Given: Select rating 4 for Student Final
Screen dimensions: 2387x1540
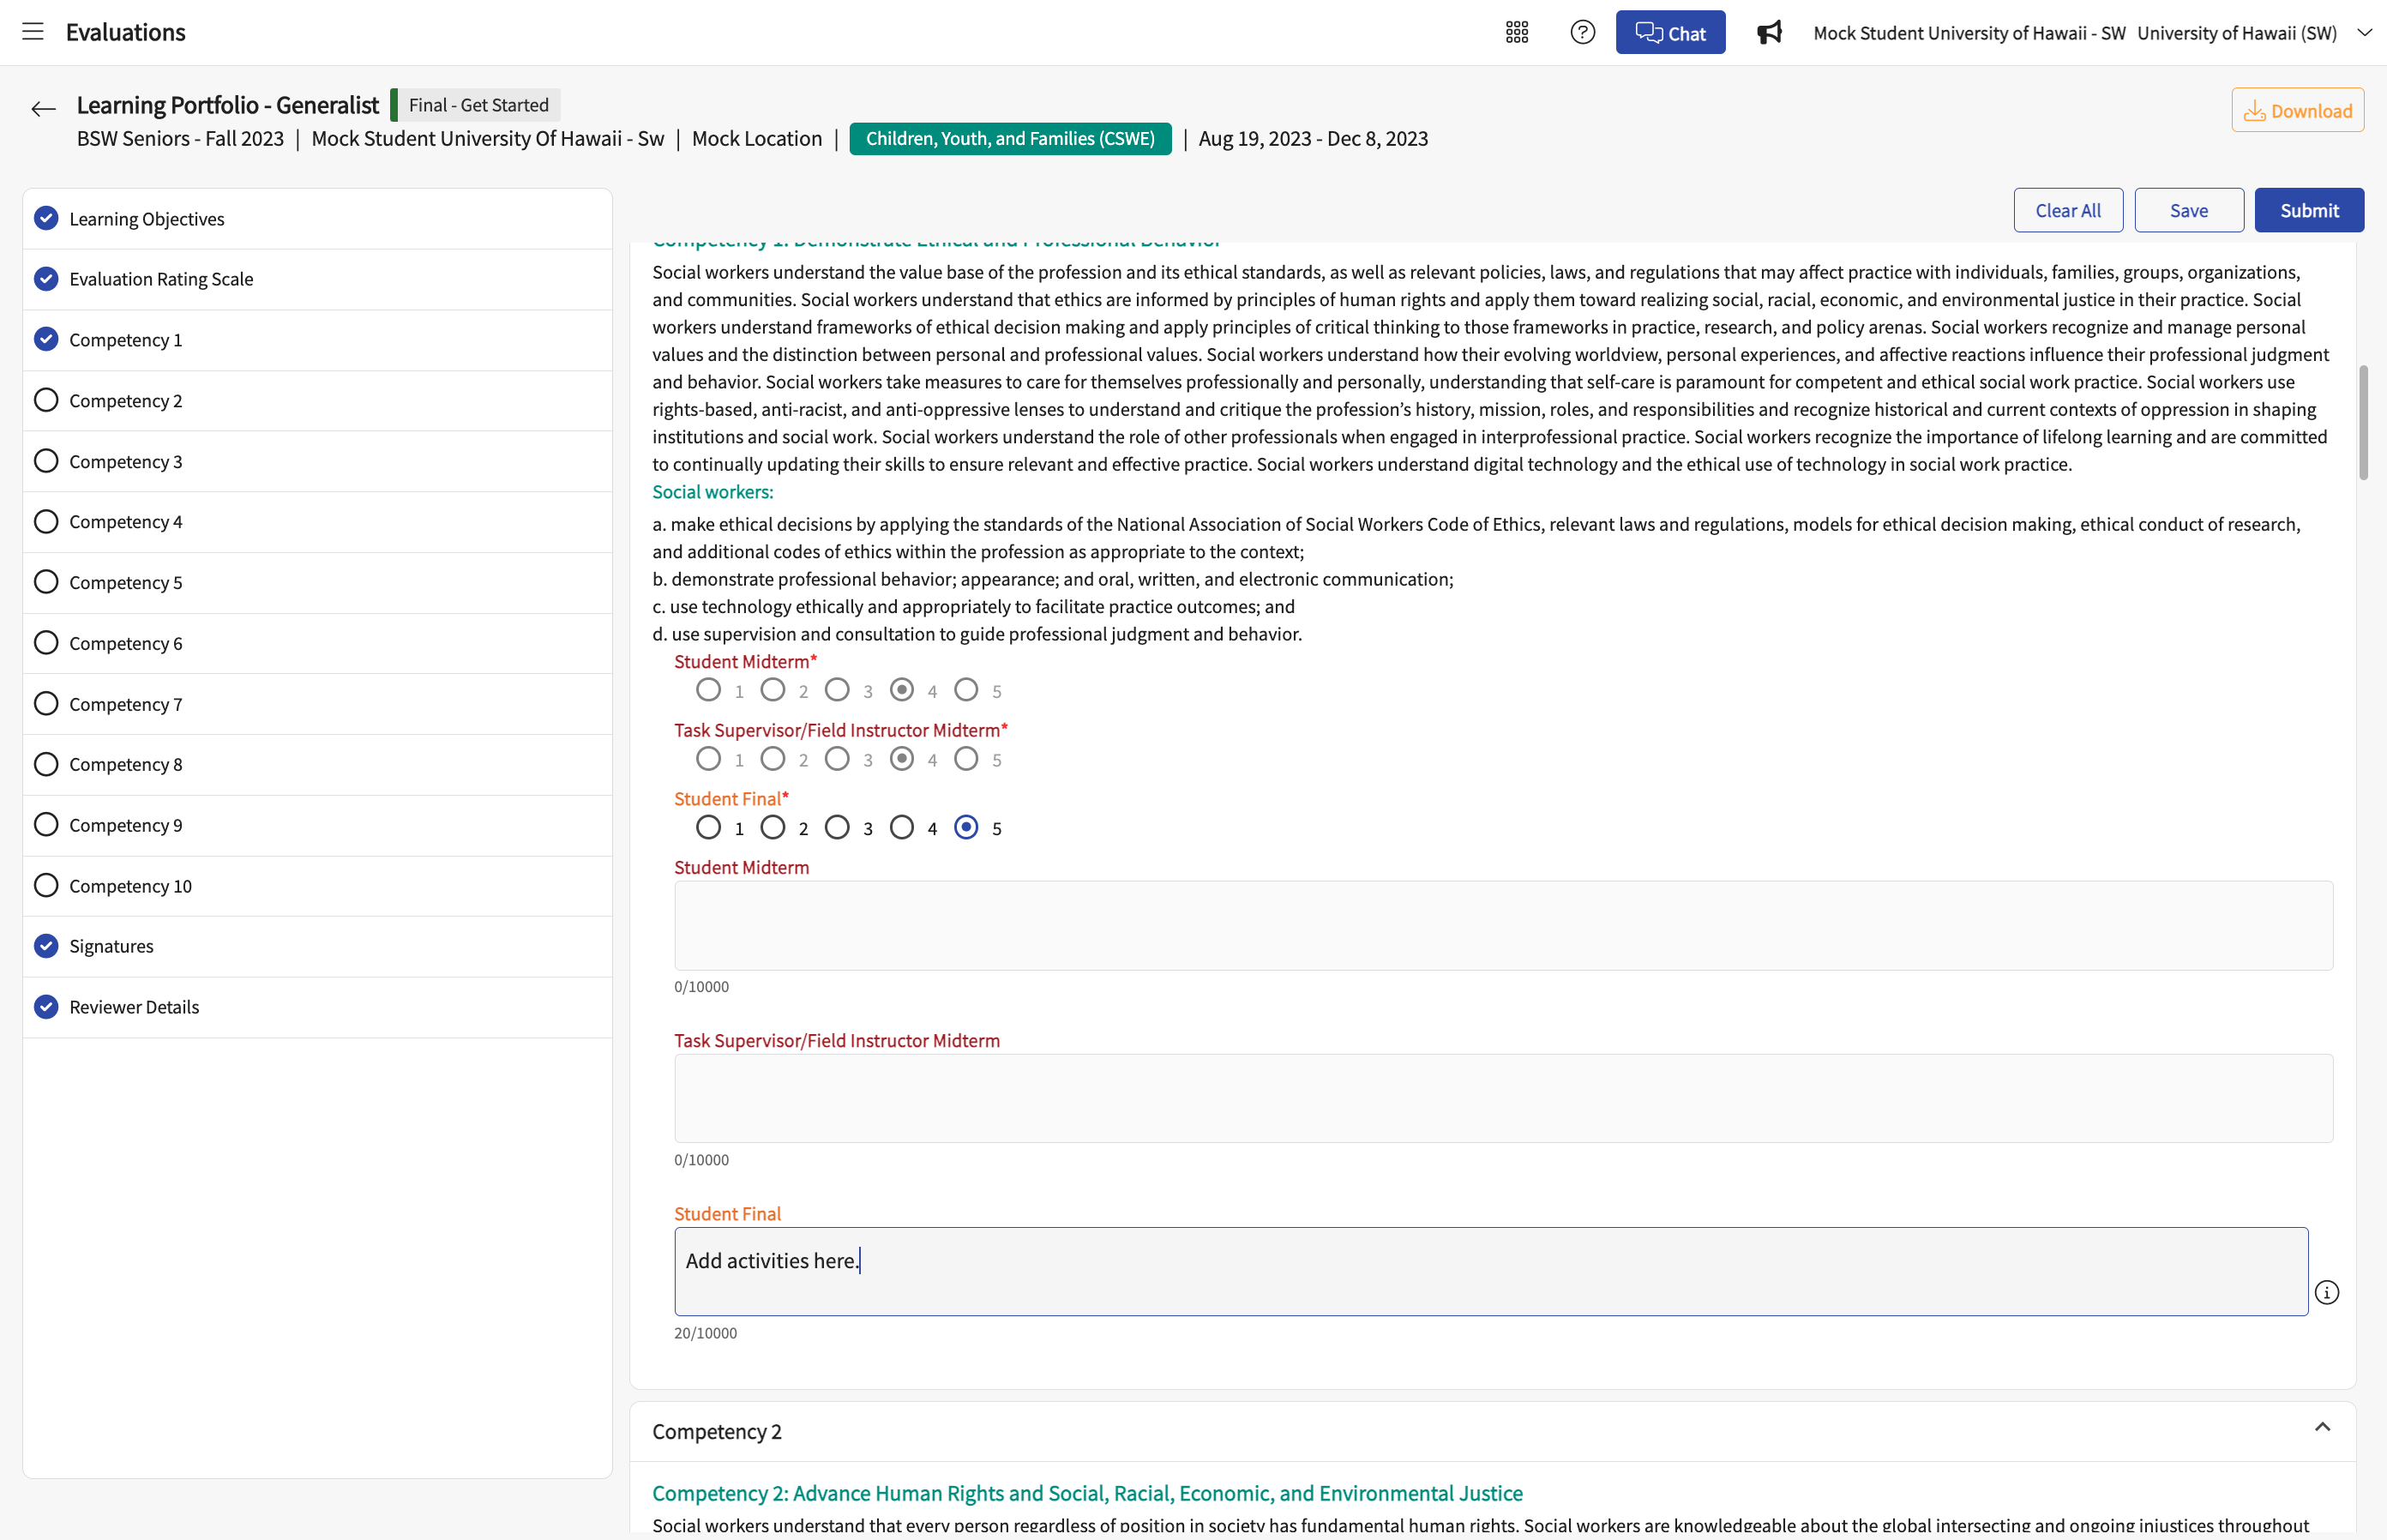Looking at the screenshot, I should tap(901, 827).
